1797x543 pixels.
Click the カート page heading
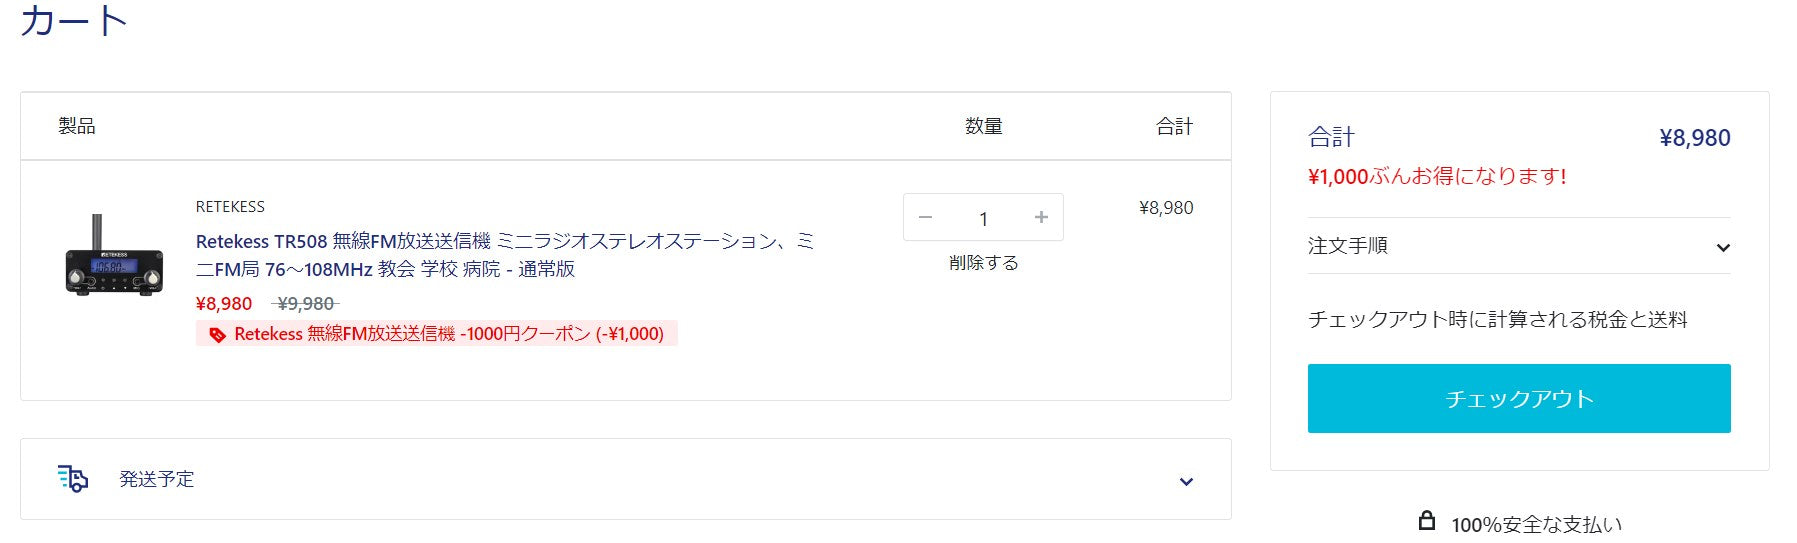click(74, 21)
